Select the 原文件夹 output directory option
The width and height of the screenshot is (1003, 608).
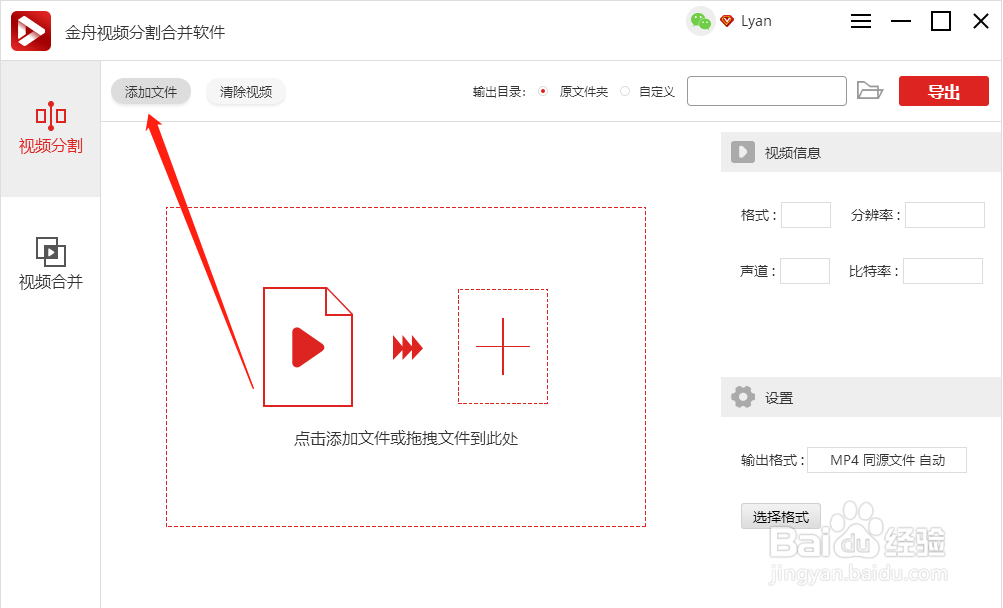coord(543,90)
